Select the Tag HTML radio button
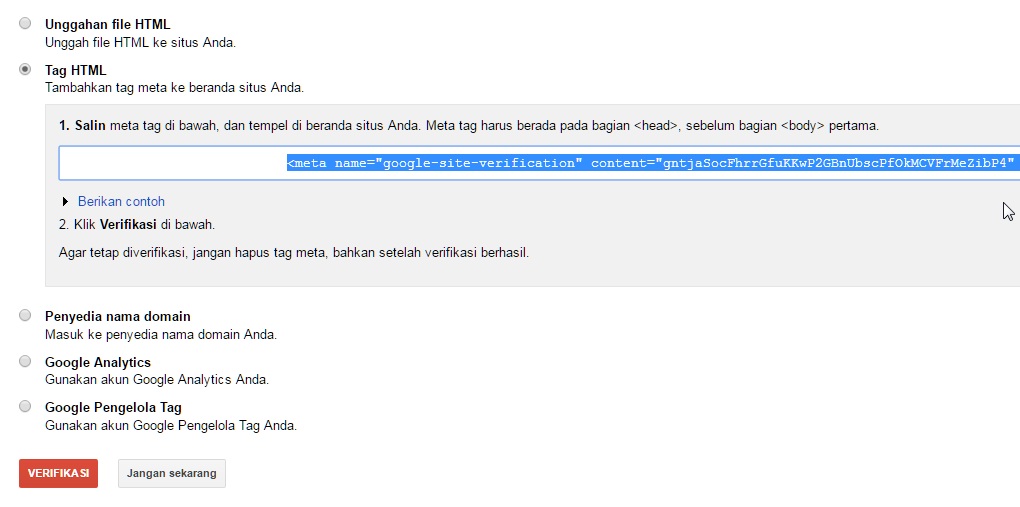The image size is (1020, 507). [25, 69]
